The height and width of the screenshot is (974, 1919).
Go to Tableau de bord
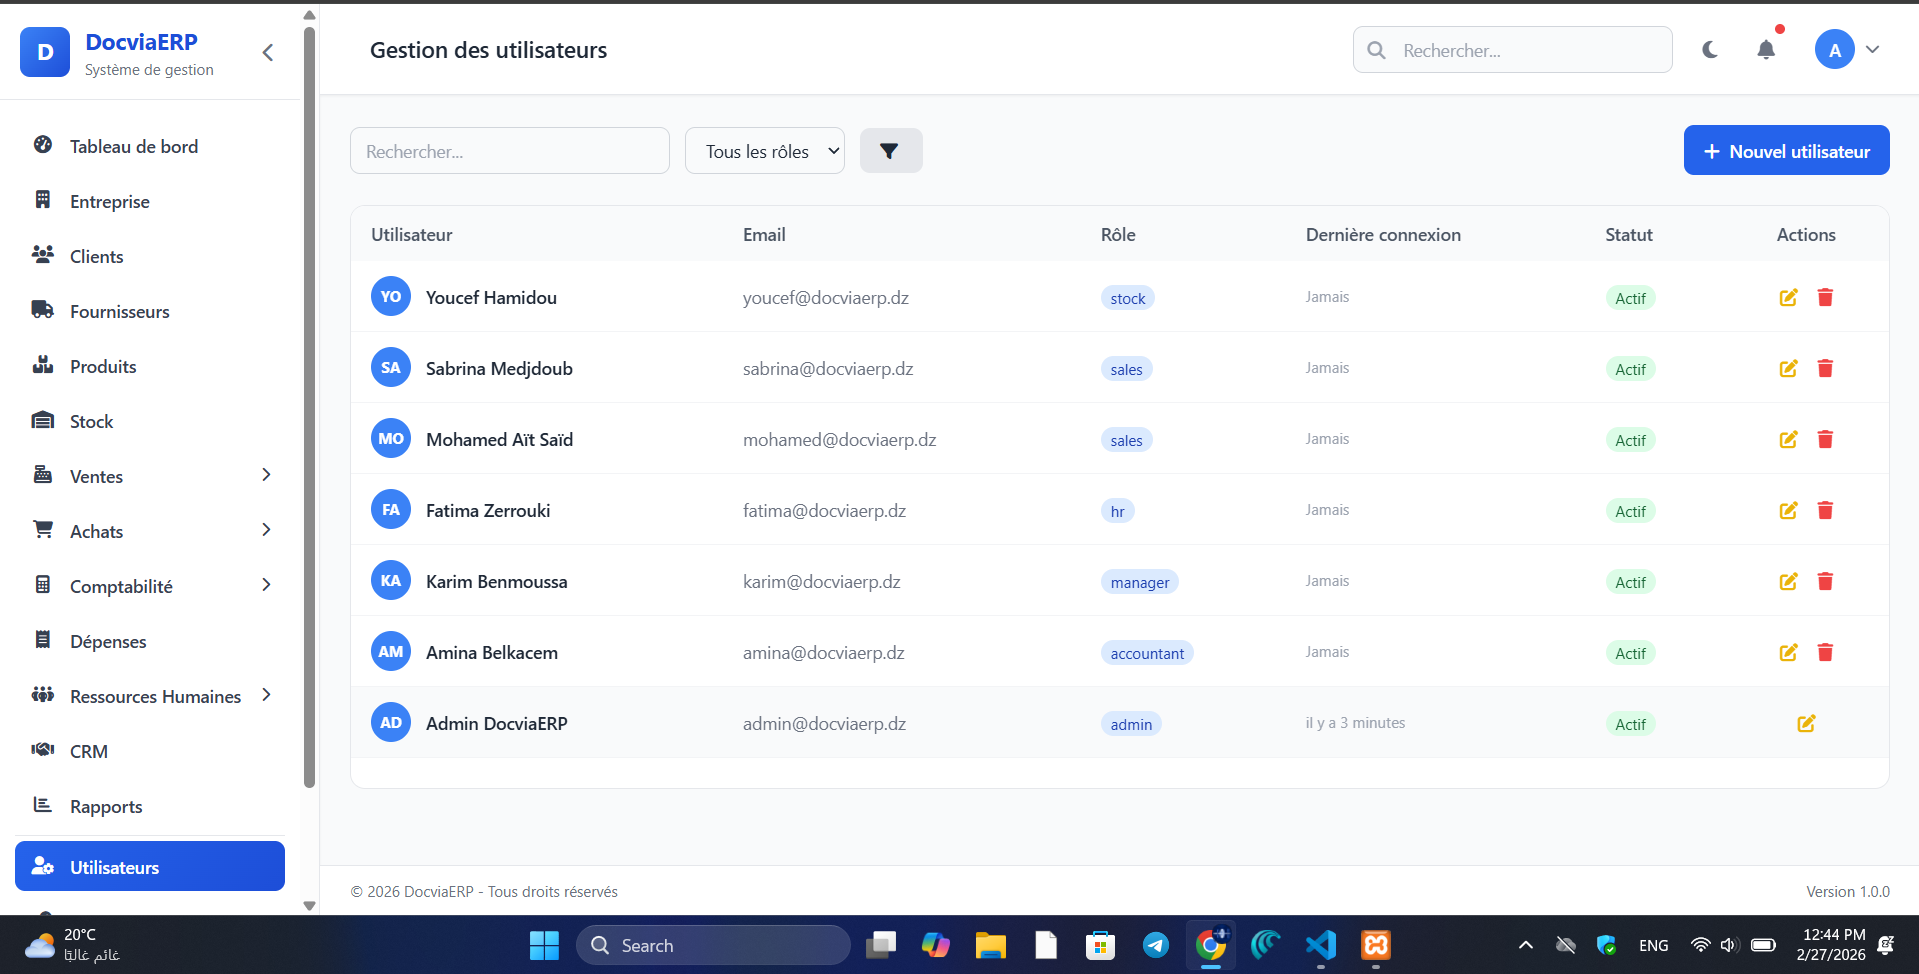tap(134, 147)
